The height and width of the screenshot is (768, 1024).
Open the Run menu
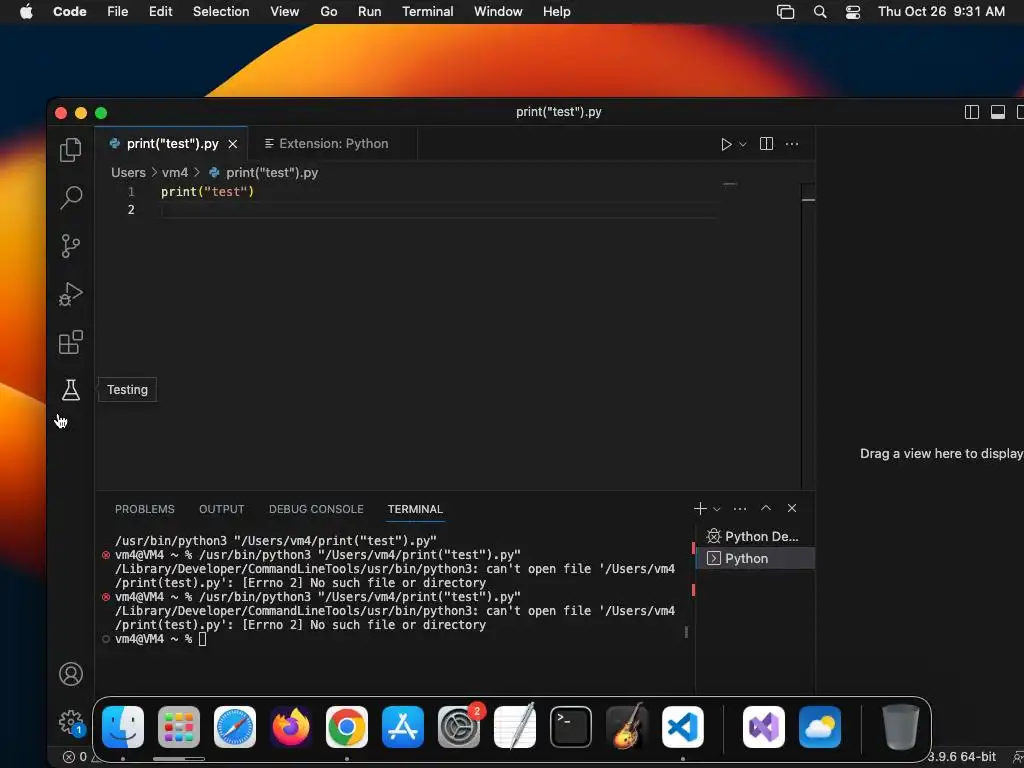tap(370, 12)
